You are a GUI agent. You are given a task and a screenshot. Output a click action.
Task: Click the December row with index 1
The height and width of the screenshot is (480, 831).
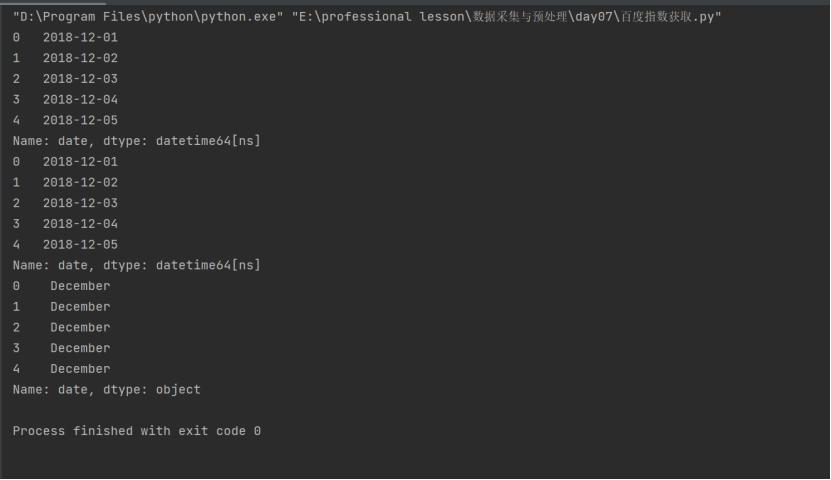(61, 307)
